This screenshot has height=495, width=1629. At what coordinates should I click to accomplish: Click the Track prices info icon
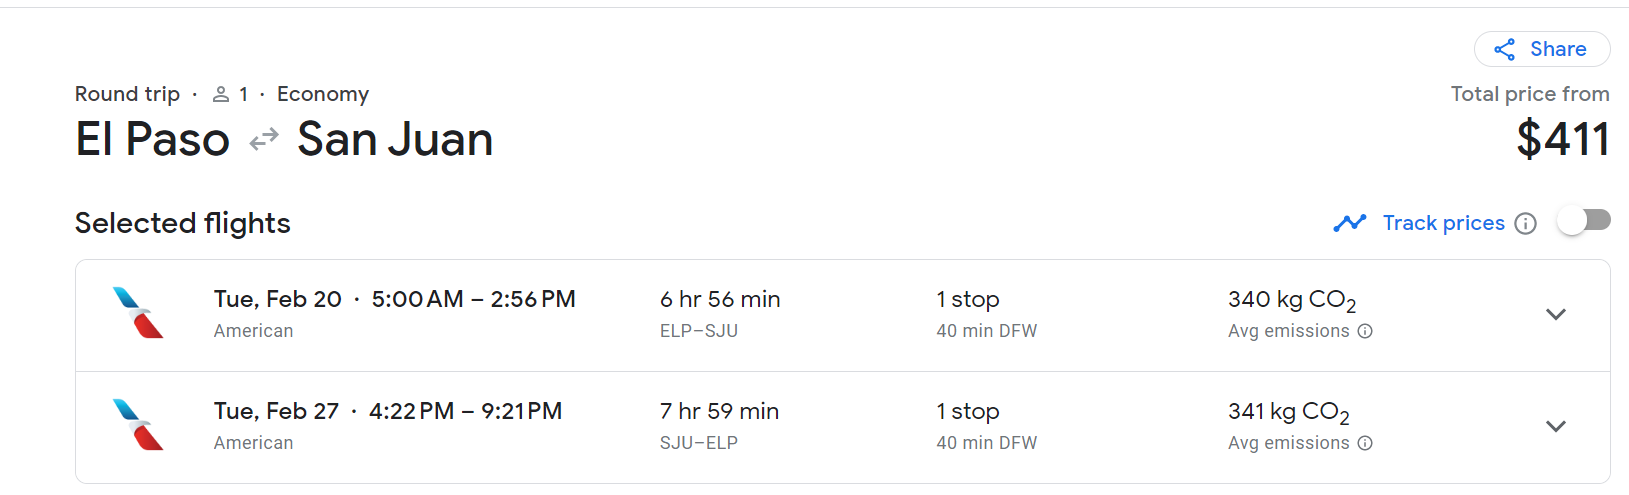pyautogui.click(x=1525, y=223)
